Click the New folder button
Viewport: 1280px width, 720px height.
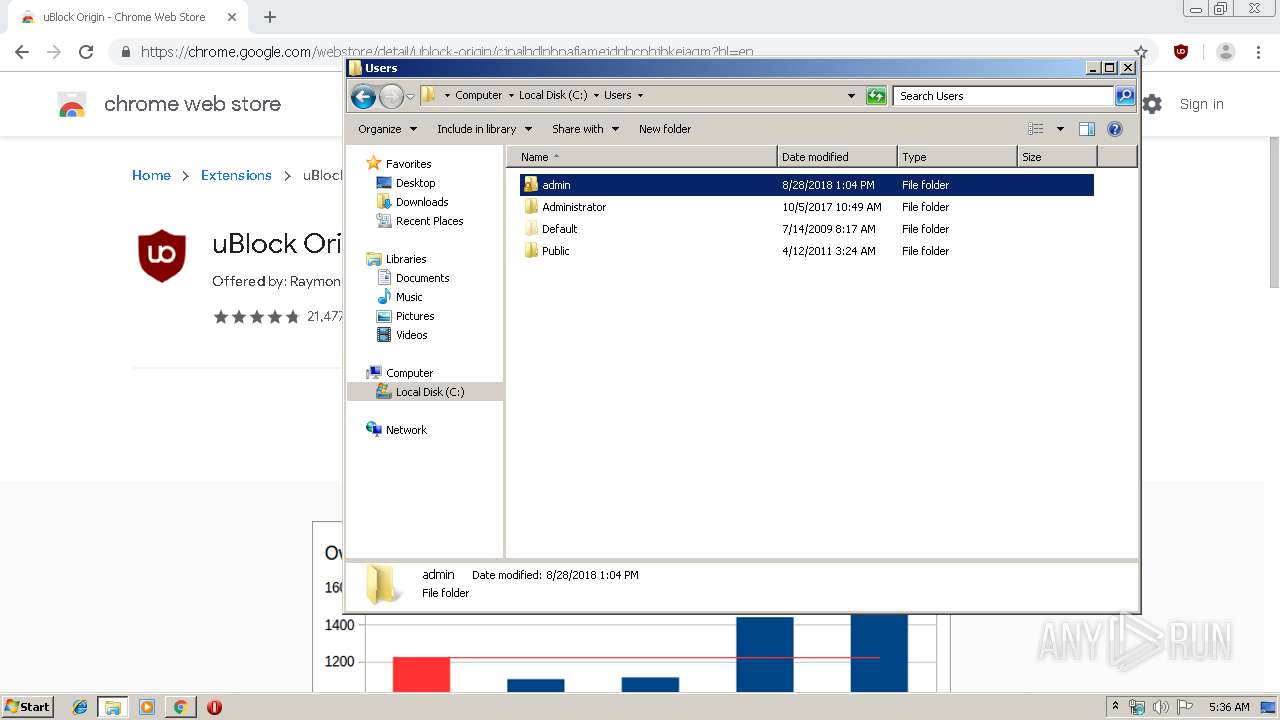point(665,129)
